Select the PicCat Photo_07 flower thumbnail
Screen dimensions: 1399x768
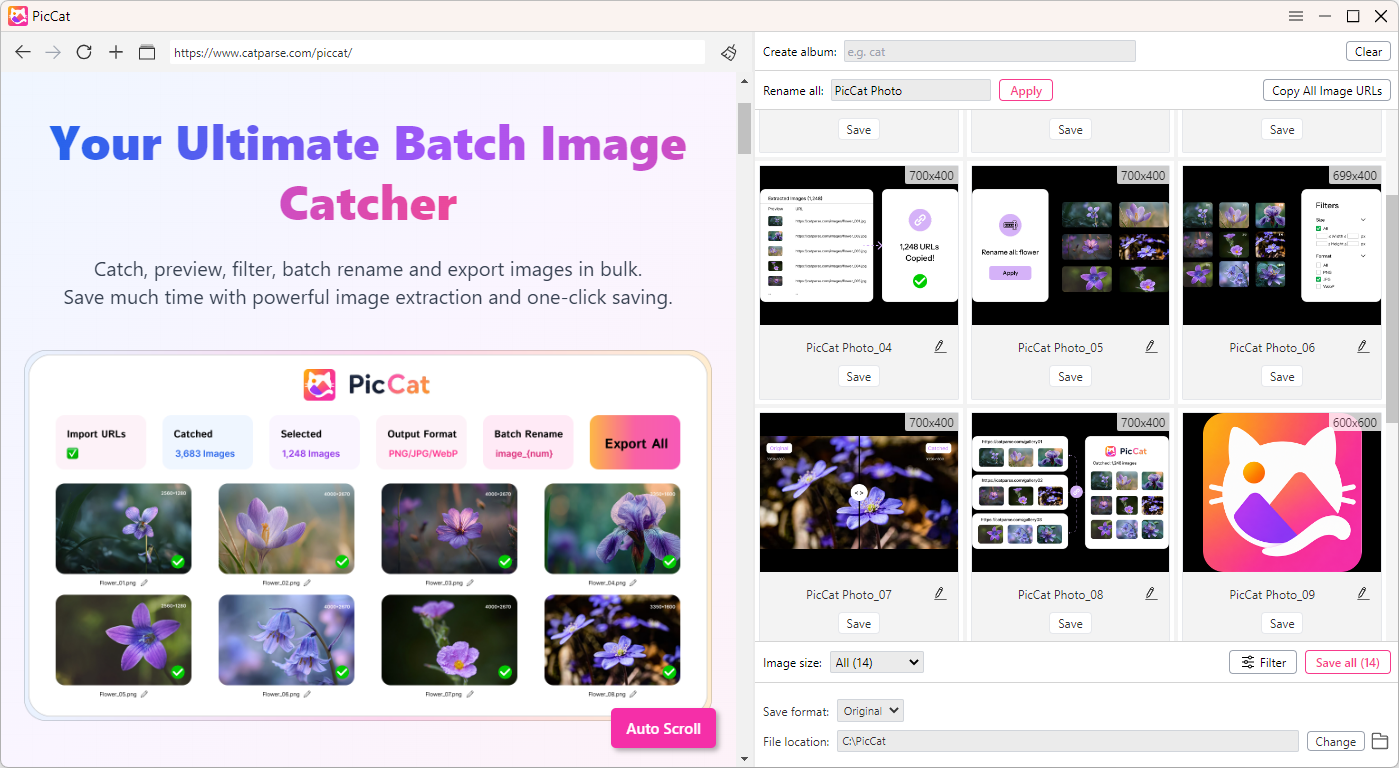pyautogui.click(x=859, y=492)
